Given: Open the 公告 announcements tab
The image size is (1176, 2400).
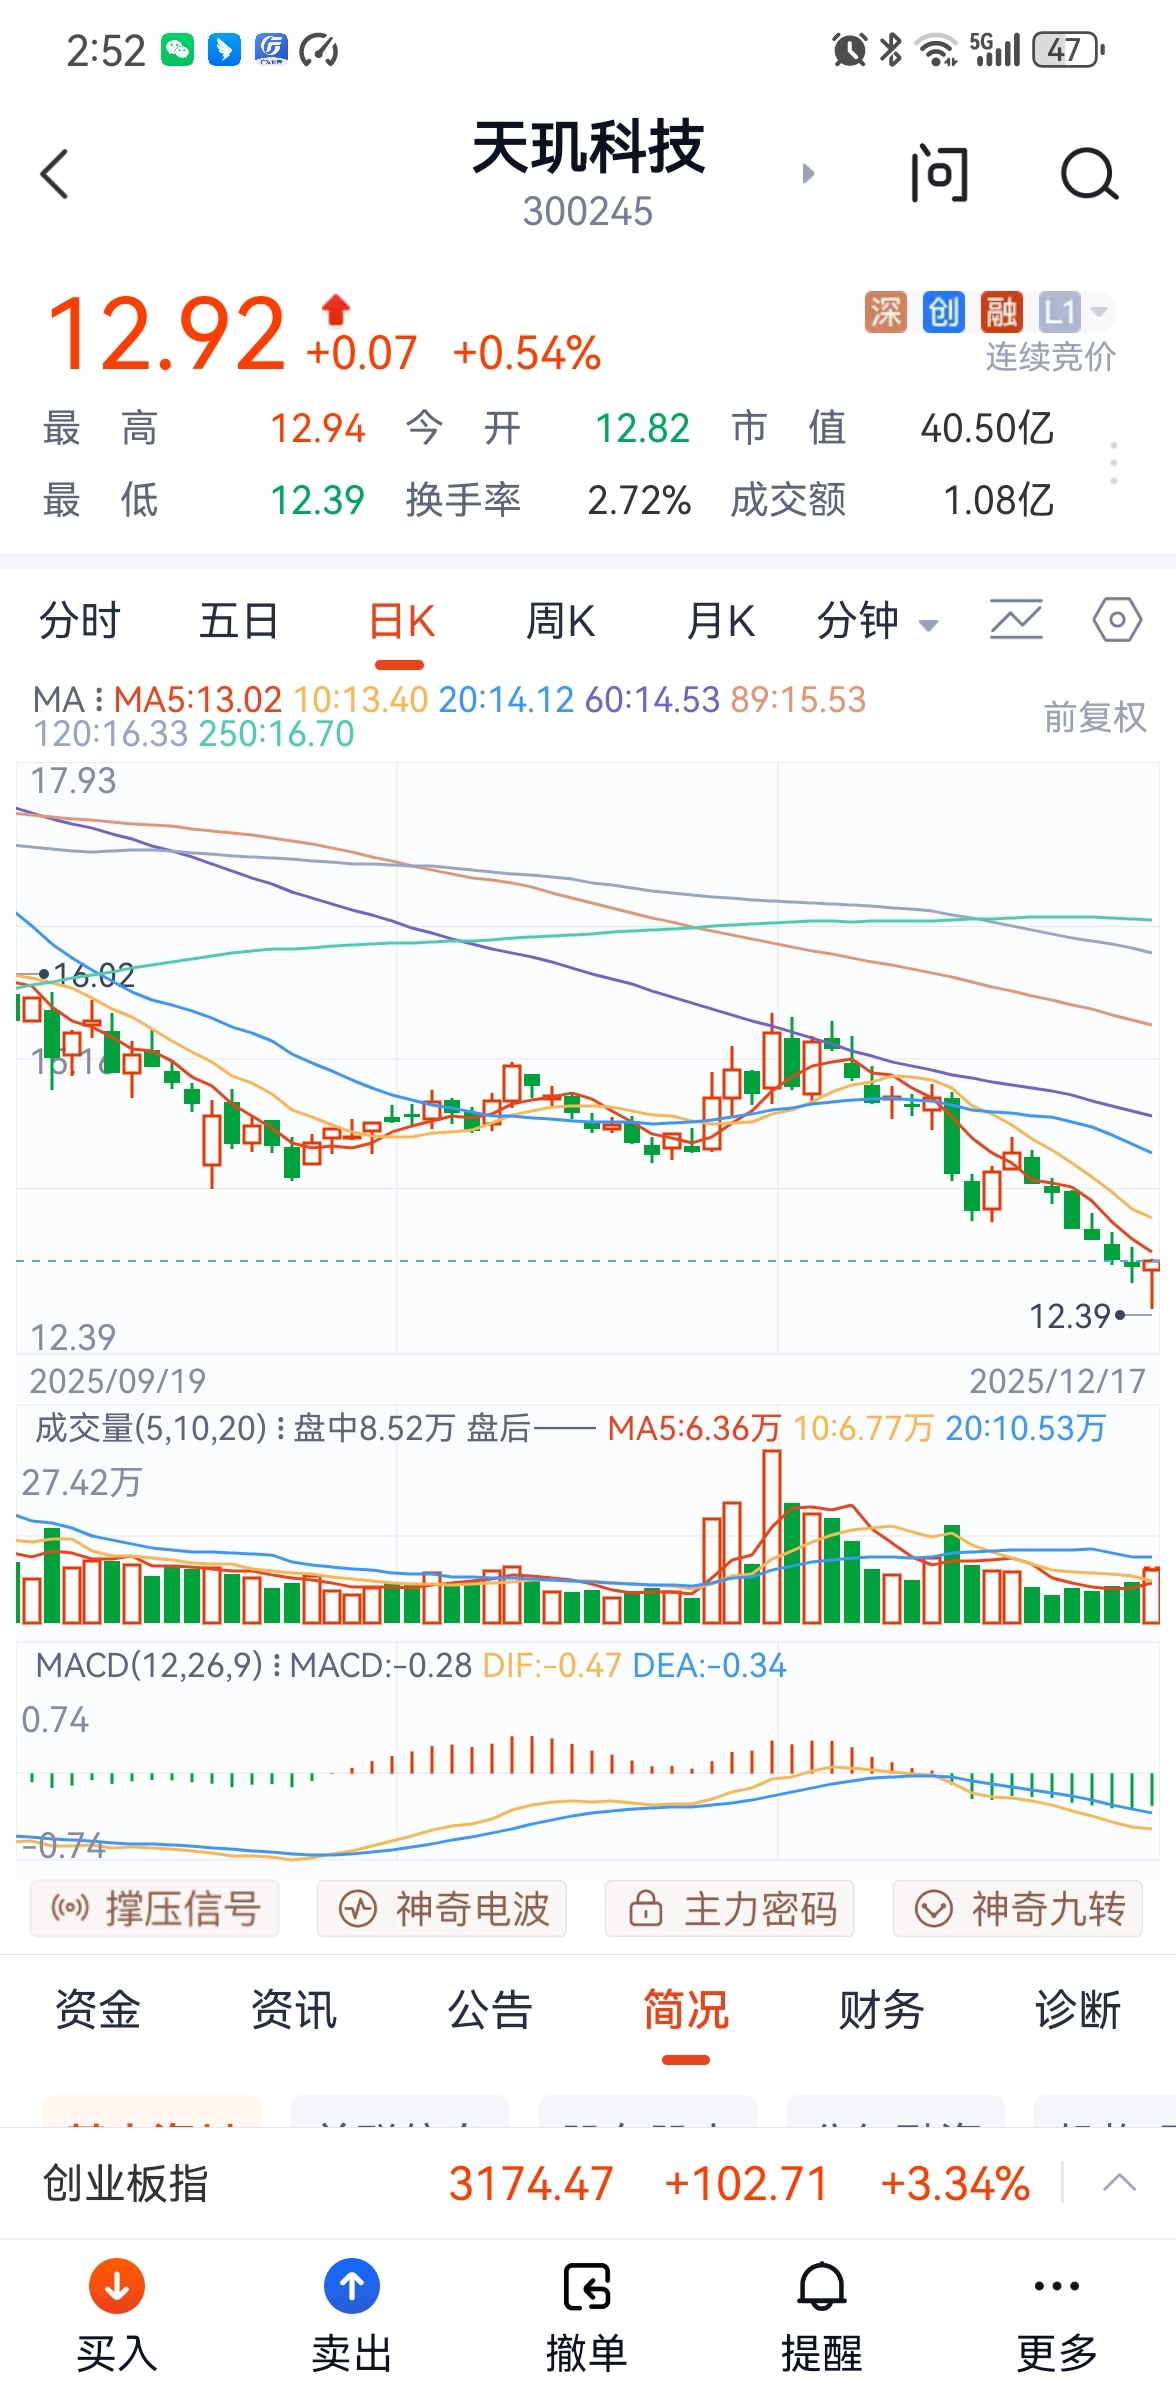Looking at the screenshot, I should (x=490, y=2009).
